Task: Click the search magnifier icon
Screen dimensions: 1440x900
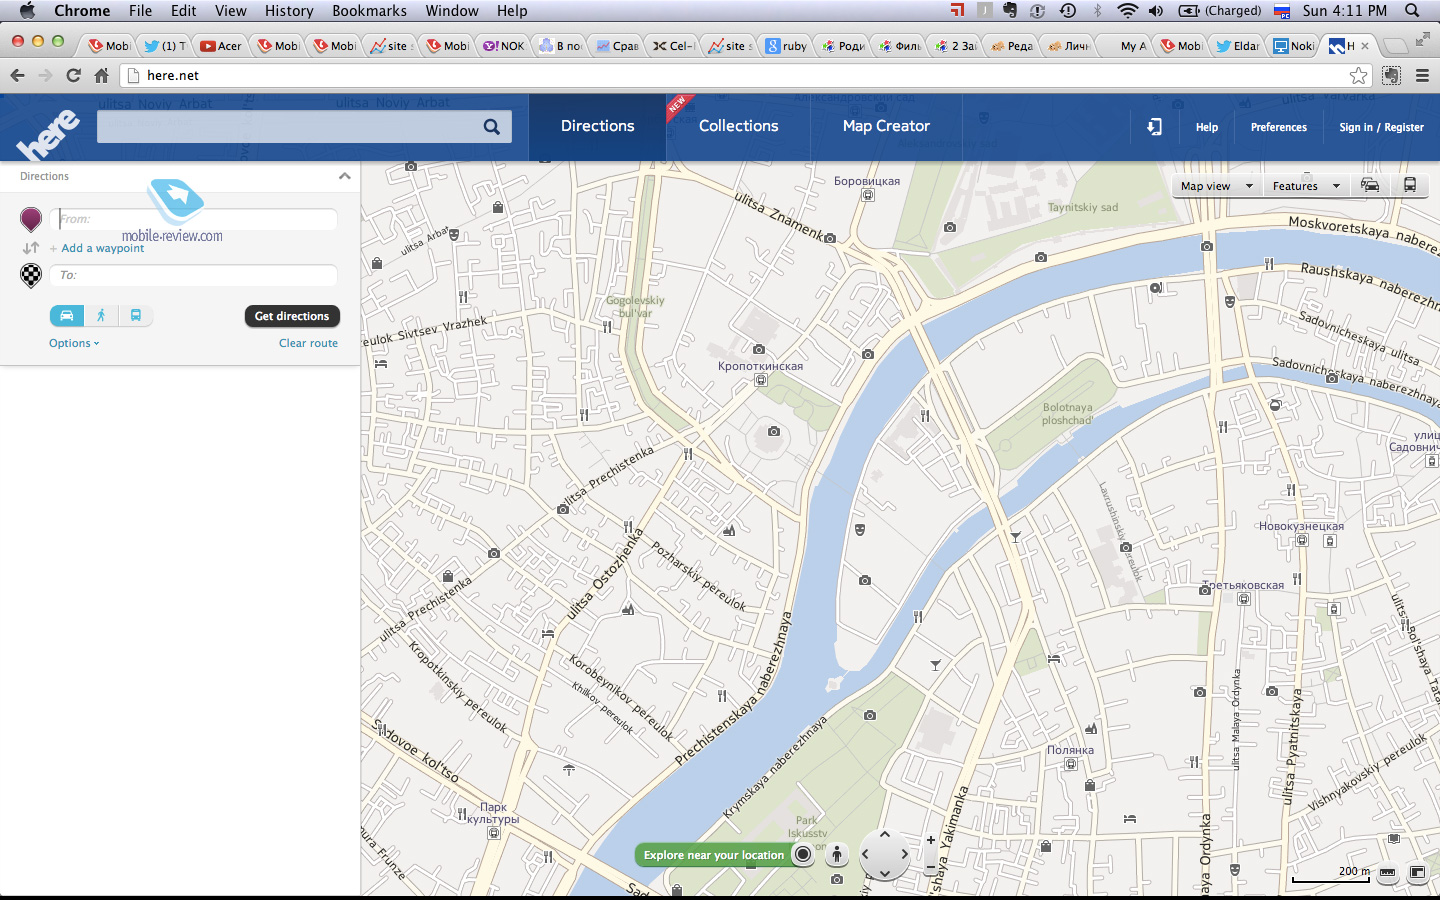Action: [491, 126]
